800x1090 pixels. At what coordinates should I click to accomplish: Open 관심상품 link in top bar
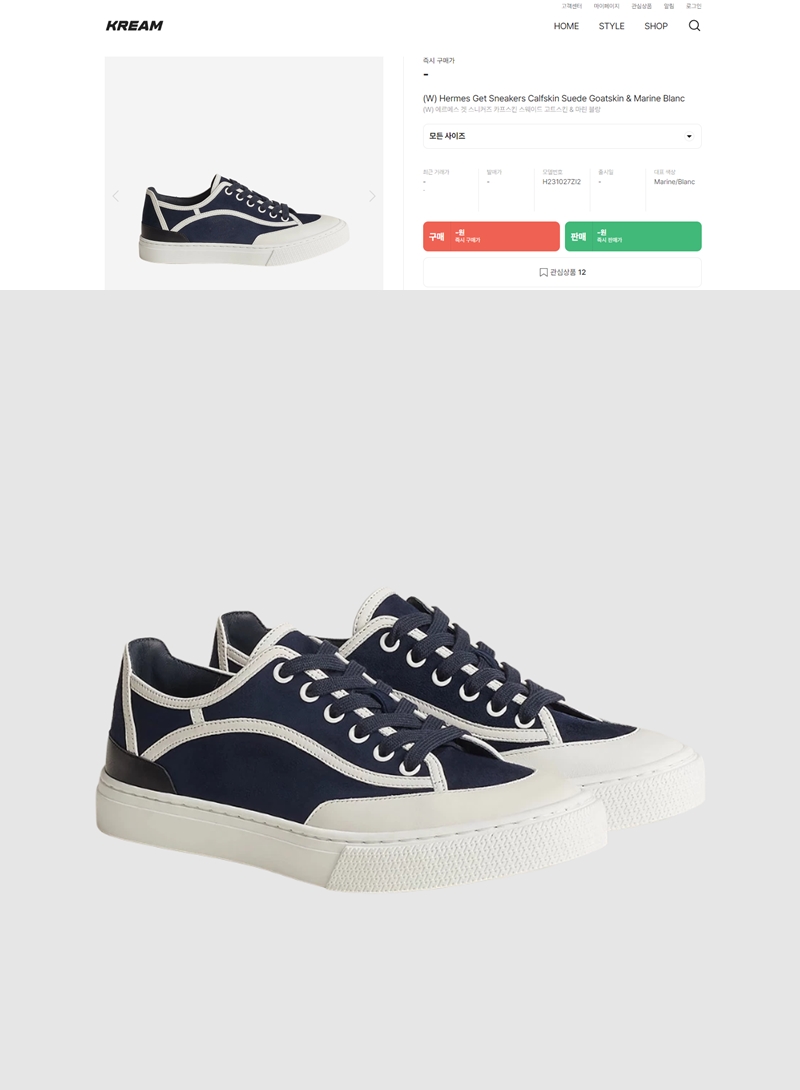[x=641, y=6]
